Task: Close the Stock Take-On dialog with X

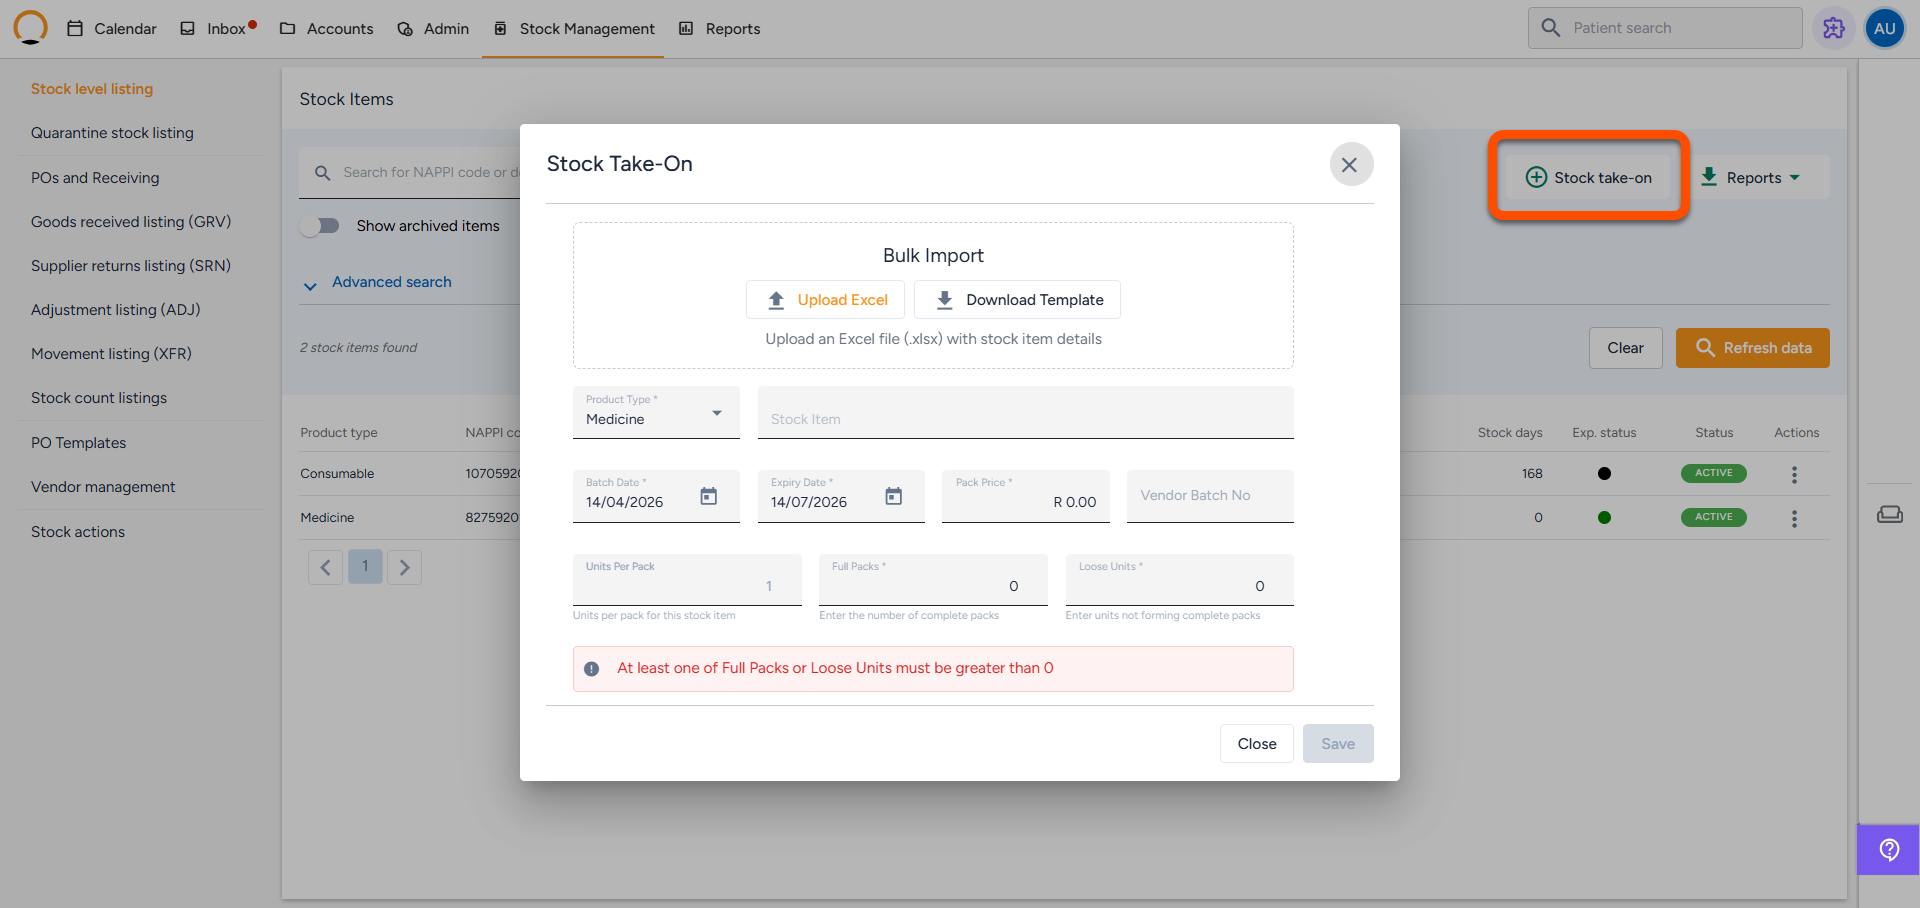Action: tap(1350, 165)
